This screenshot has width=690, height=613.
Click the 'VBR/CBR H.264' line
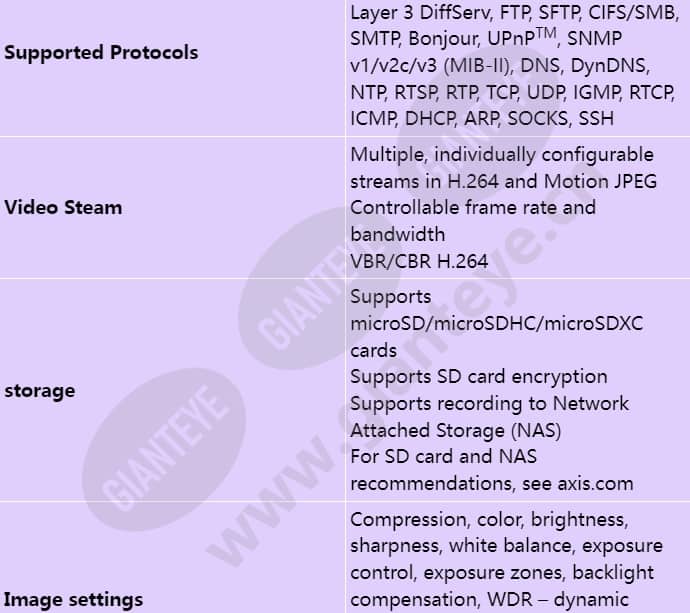click(x=419, y=261)
